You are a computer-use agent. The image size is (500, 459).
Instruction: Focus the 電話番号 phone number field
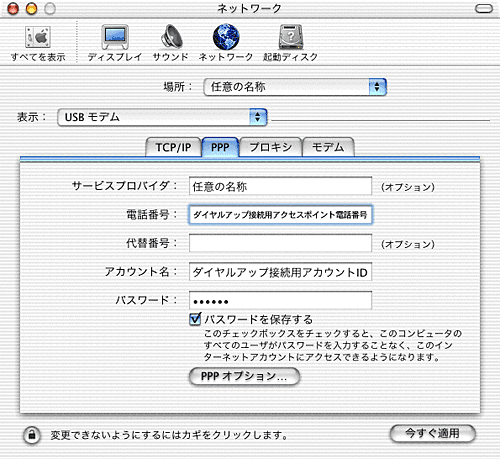[280, 215]
